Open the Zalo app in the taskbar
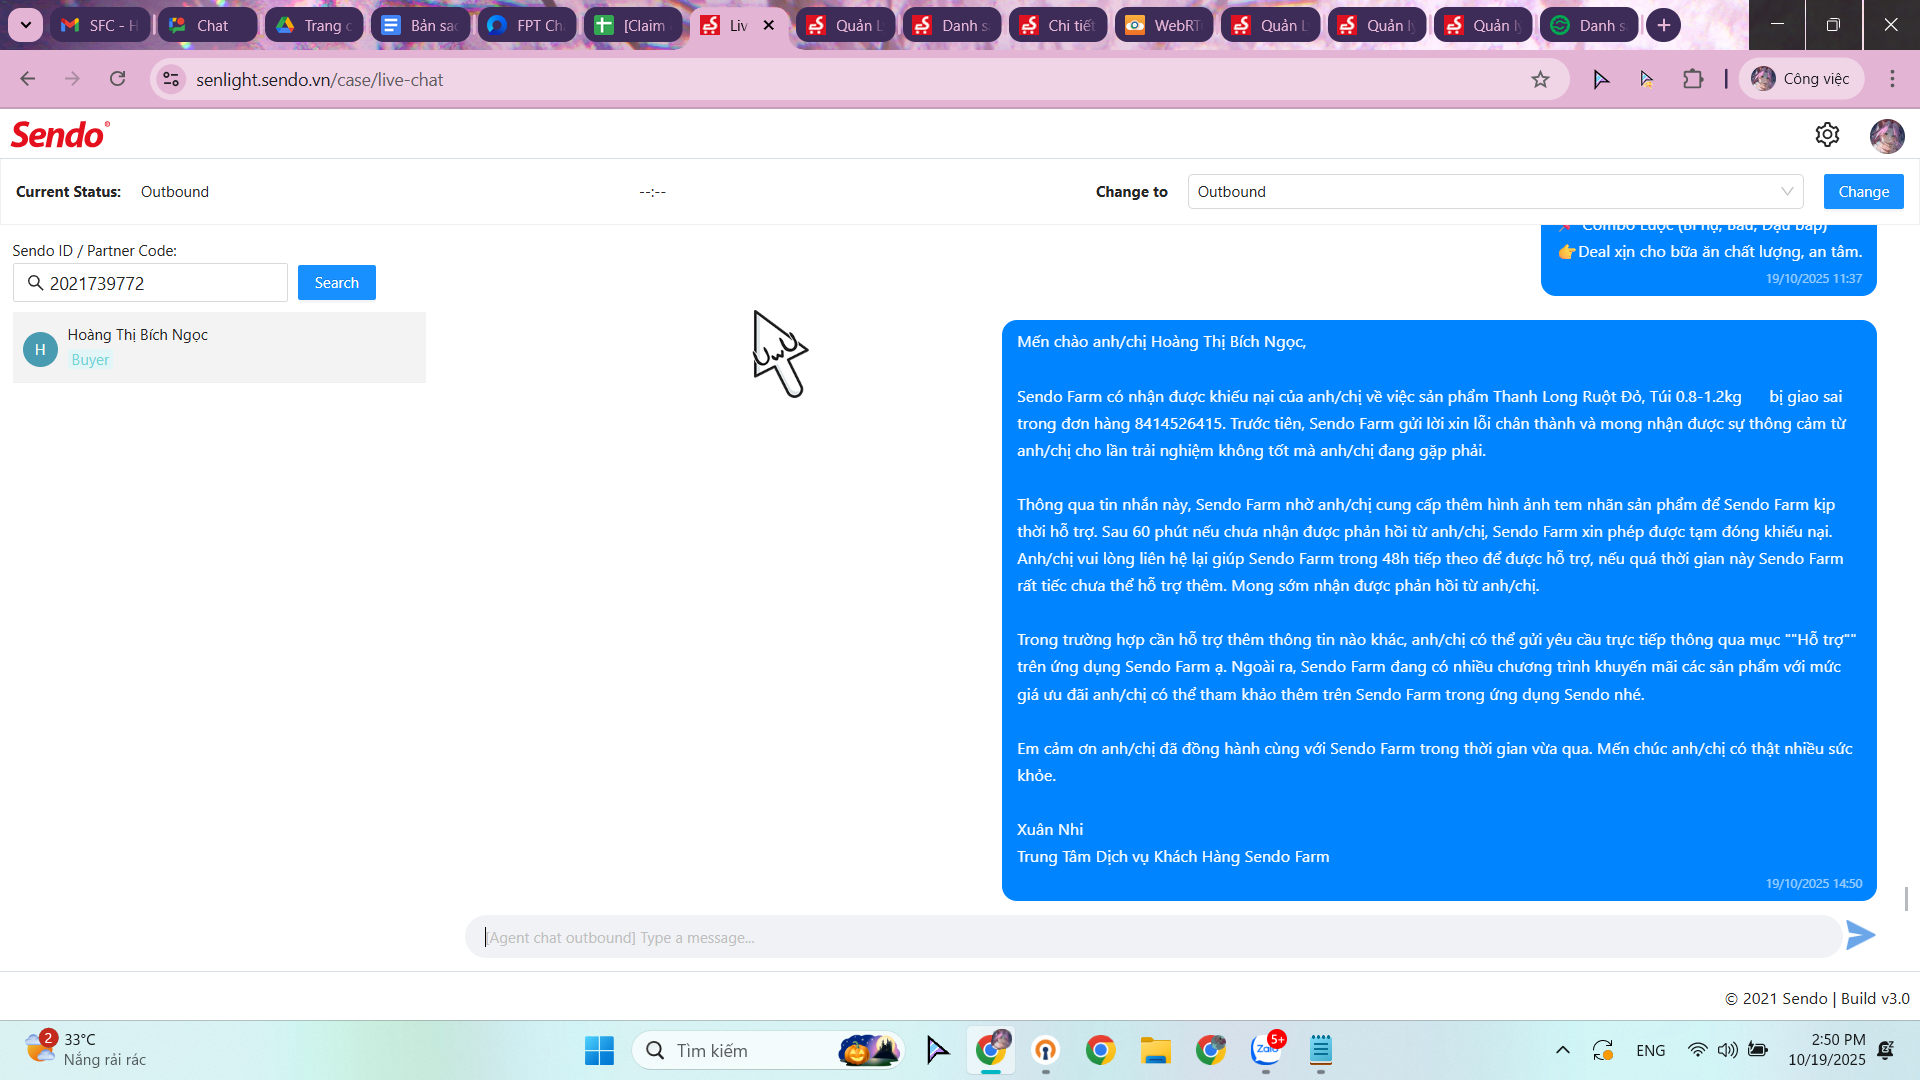The width and height of the screenshot is (1920, 1080). 1266,1050
